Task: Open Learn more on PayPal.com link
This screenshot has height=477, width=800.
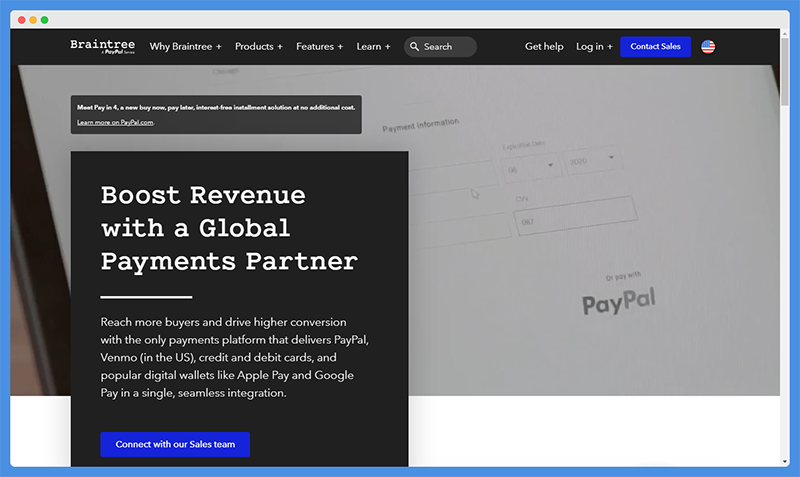Action: coord(115,122)
